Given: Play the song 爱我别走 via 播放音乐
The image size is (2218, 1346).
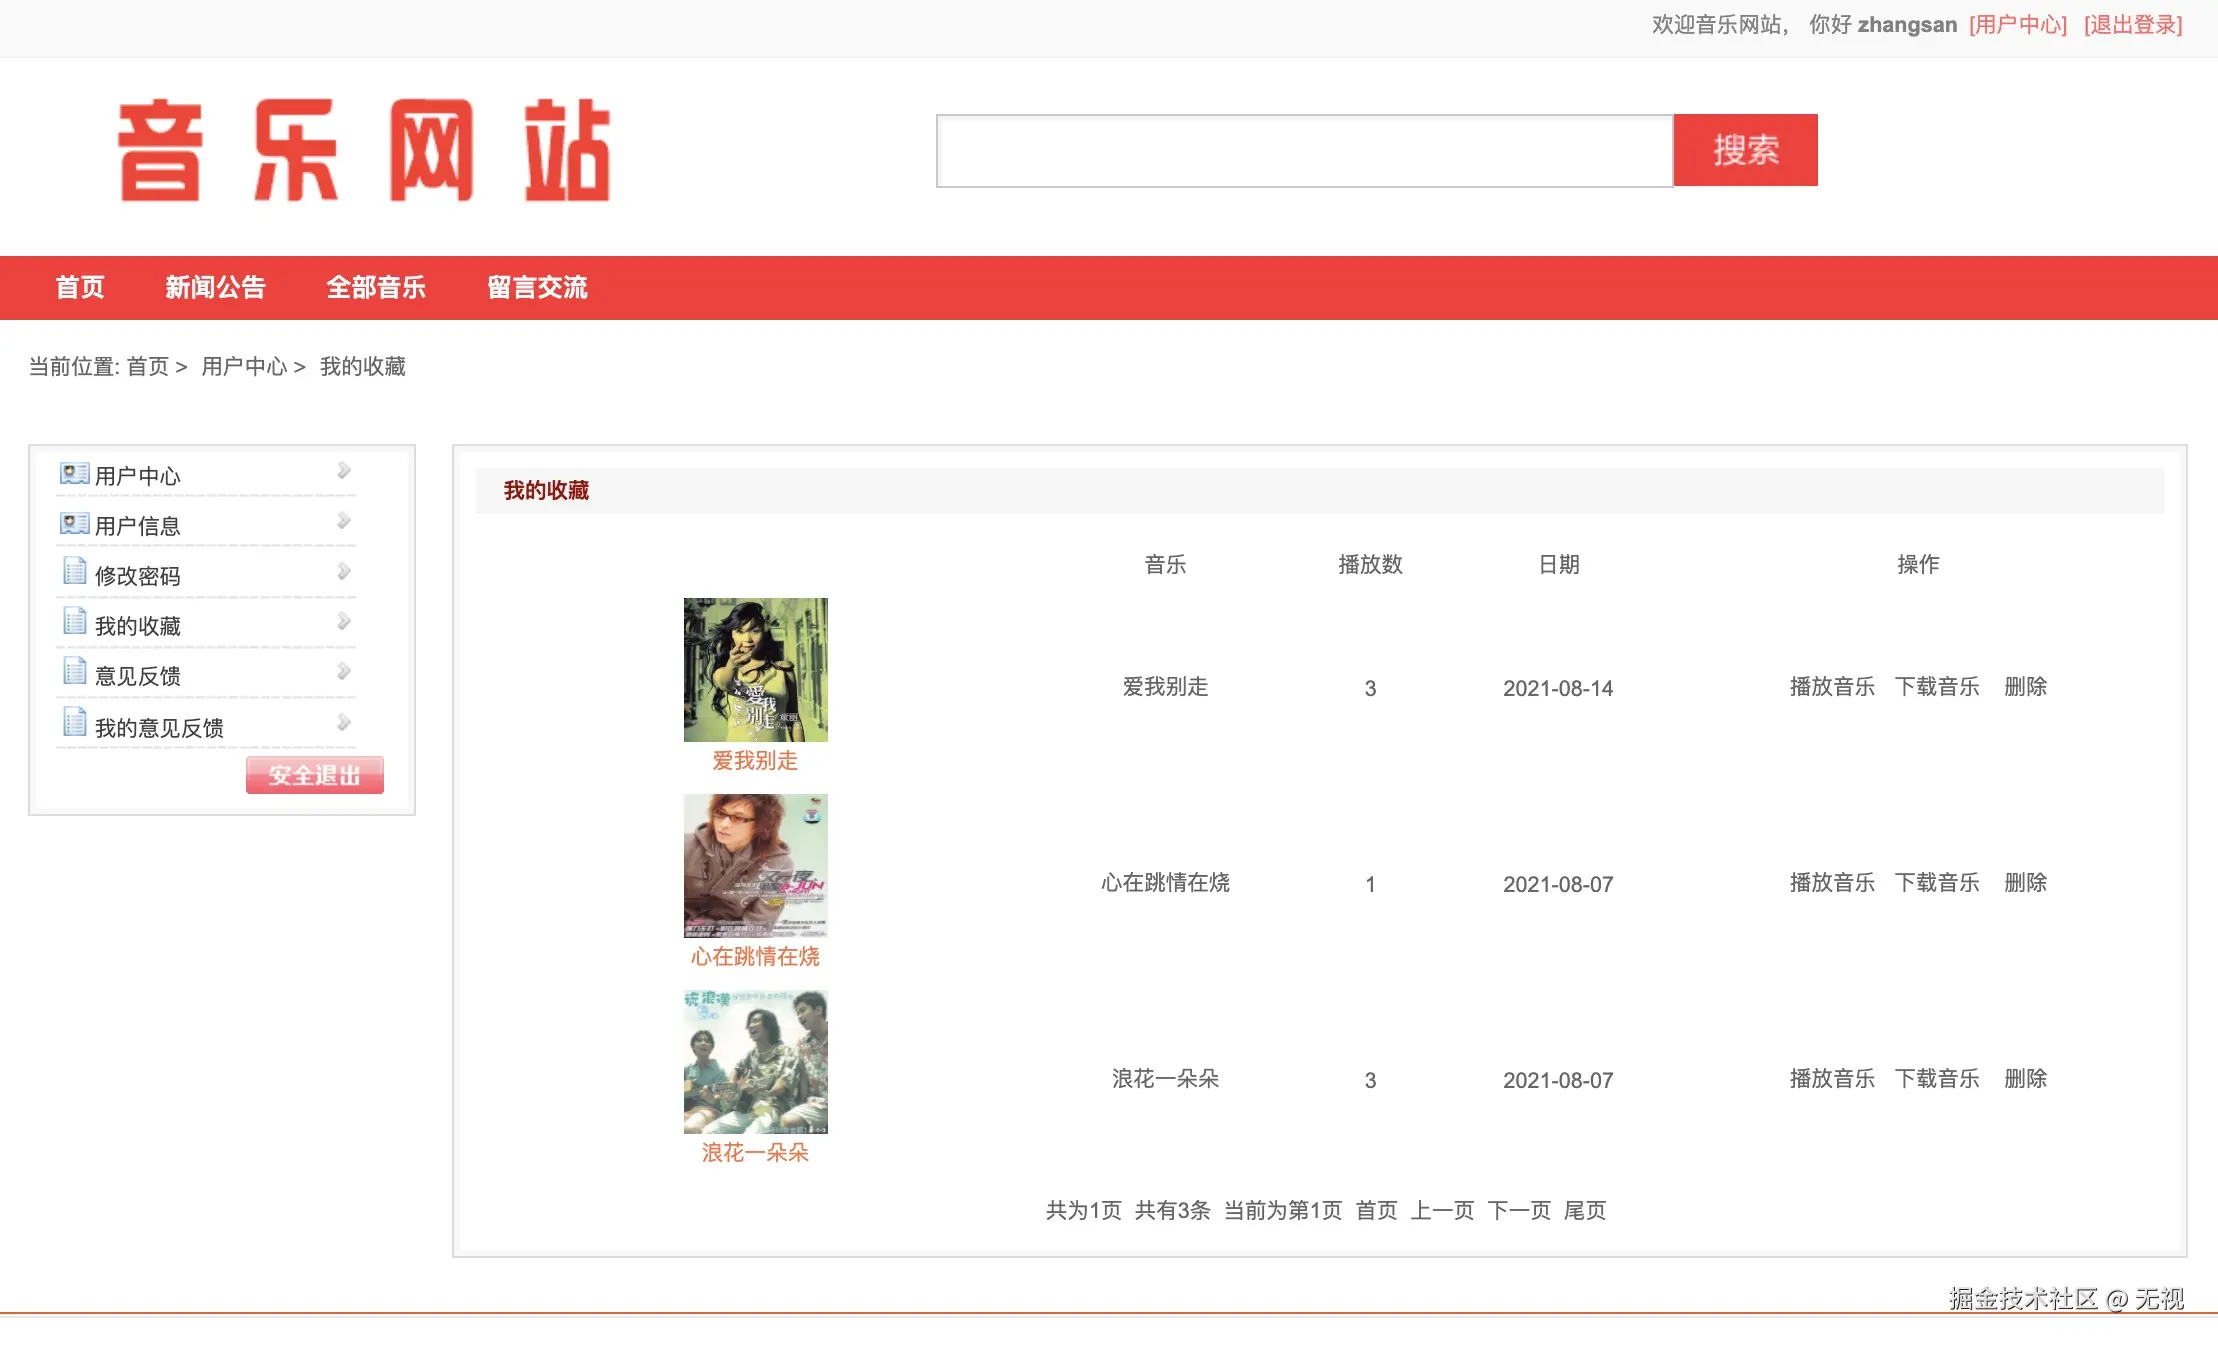Looking at the screenshot, I should [x=1831, y=687].
